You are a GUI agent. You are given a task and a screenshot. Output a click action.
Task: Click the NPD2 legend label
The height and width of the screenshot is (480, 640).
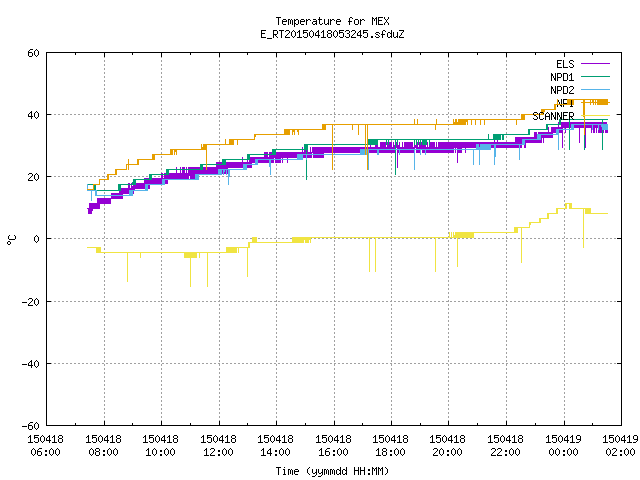coord(562,90)
